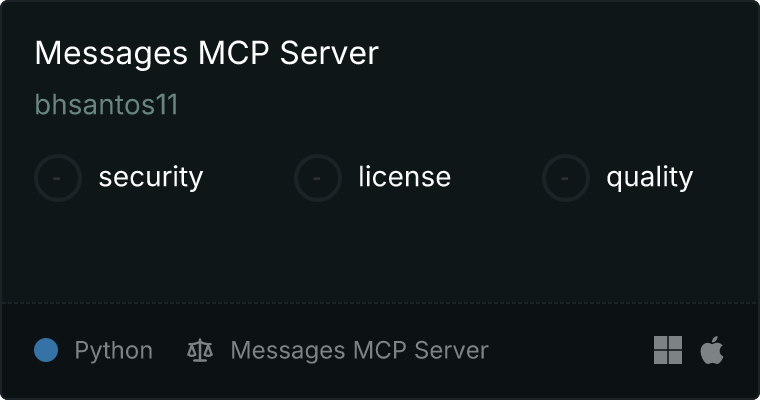Image resolution: width=760 pixels, height=400 pixels.
Task: Click the security label text
Action: 151,177
